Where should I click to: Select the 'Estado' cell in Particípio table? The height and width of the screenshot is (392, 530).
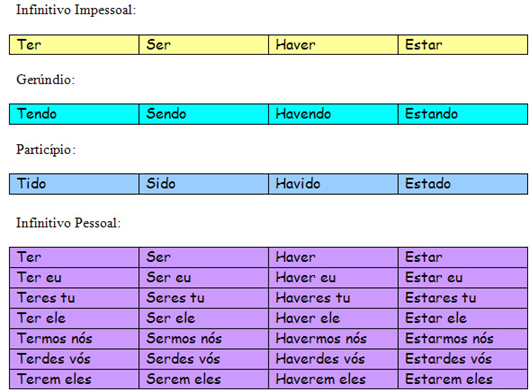(x=463, y=184)
